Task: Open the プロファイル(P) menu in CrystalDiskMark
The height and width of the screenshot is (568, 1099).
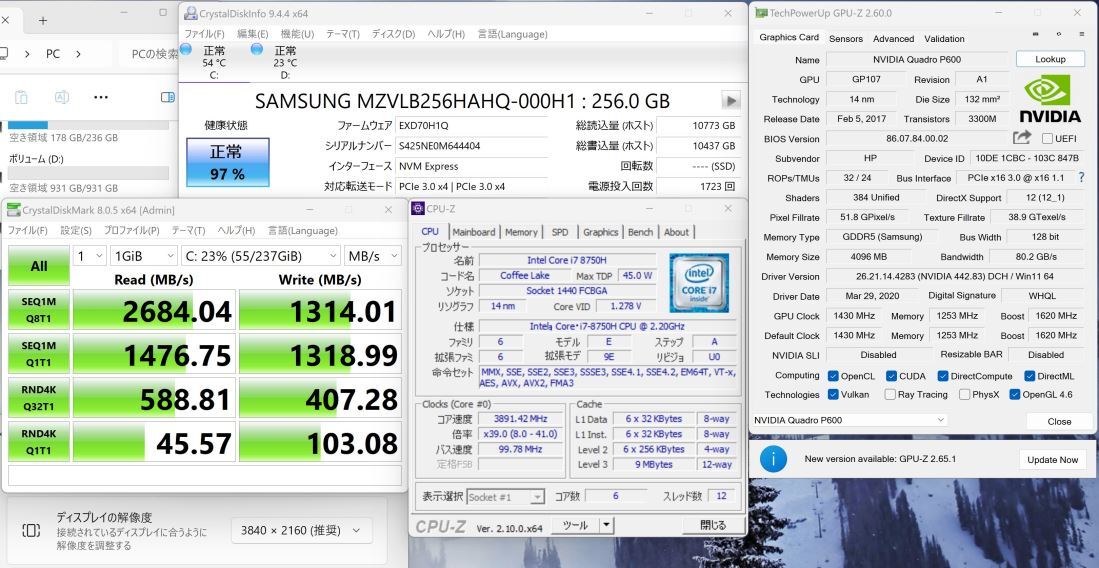Action: 131,231
